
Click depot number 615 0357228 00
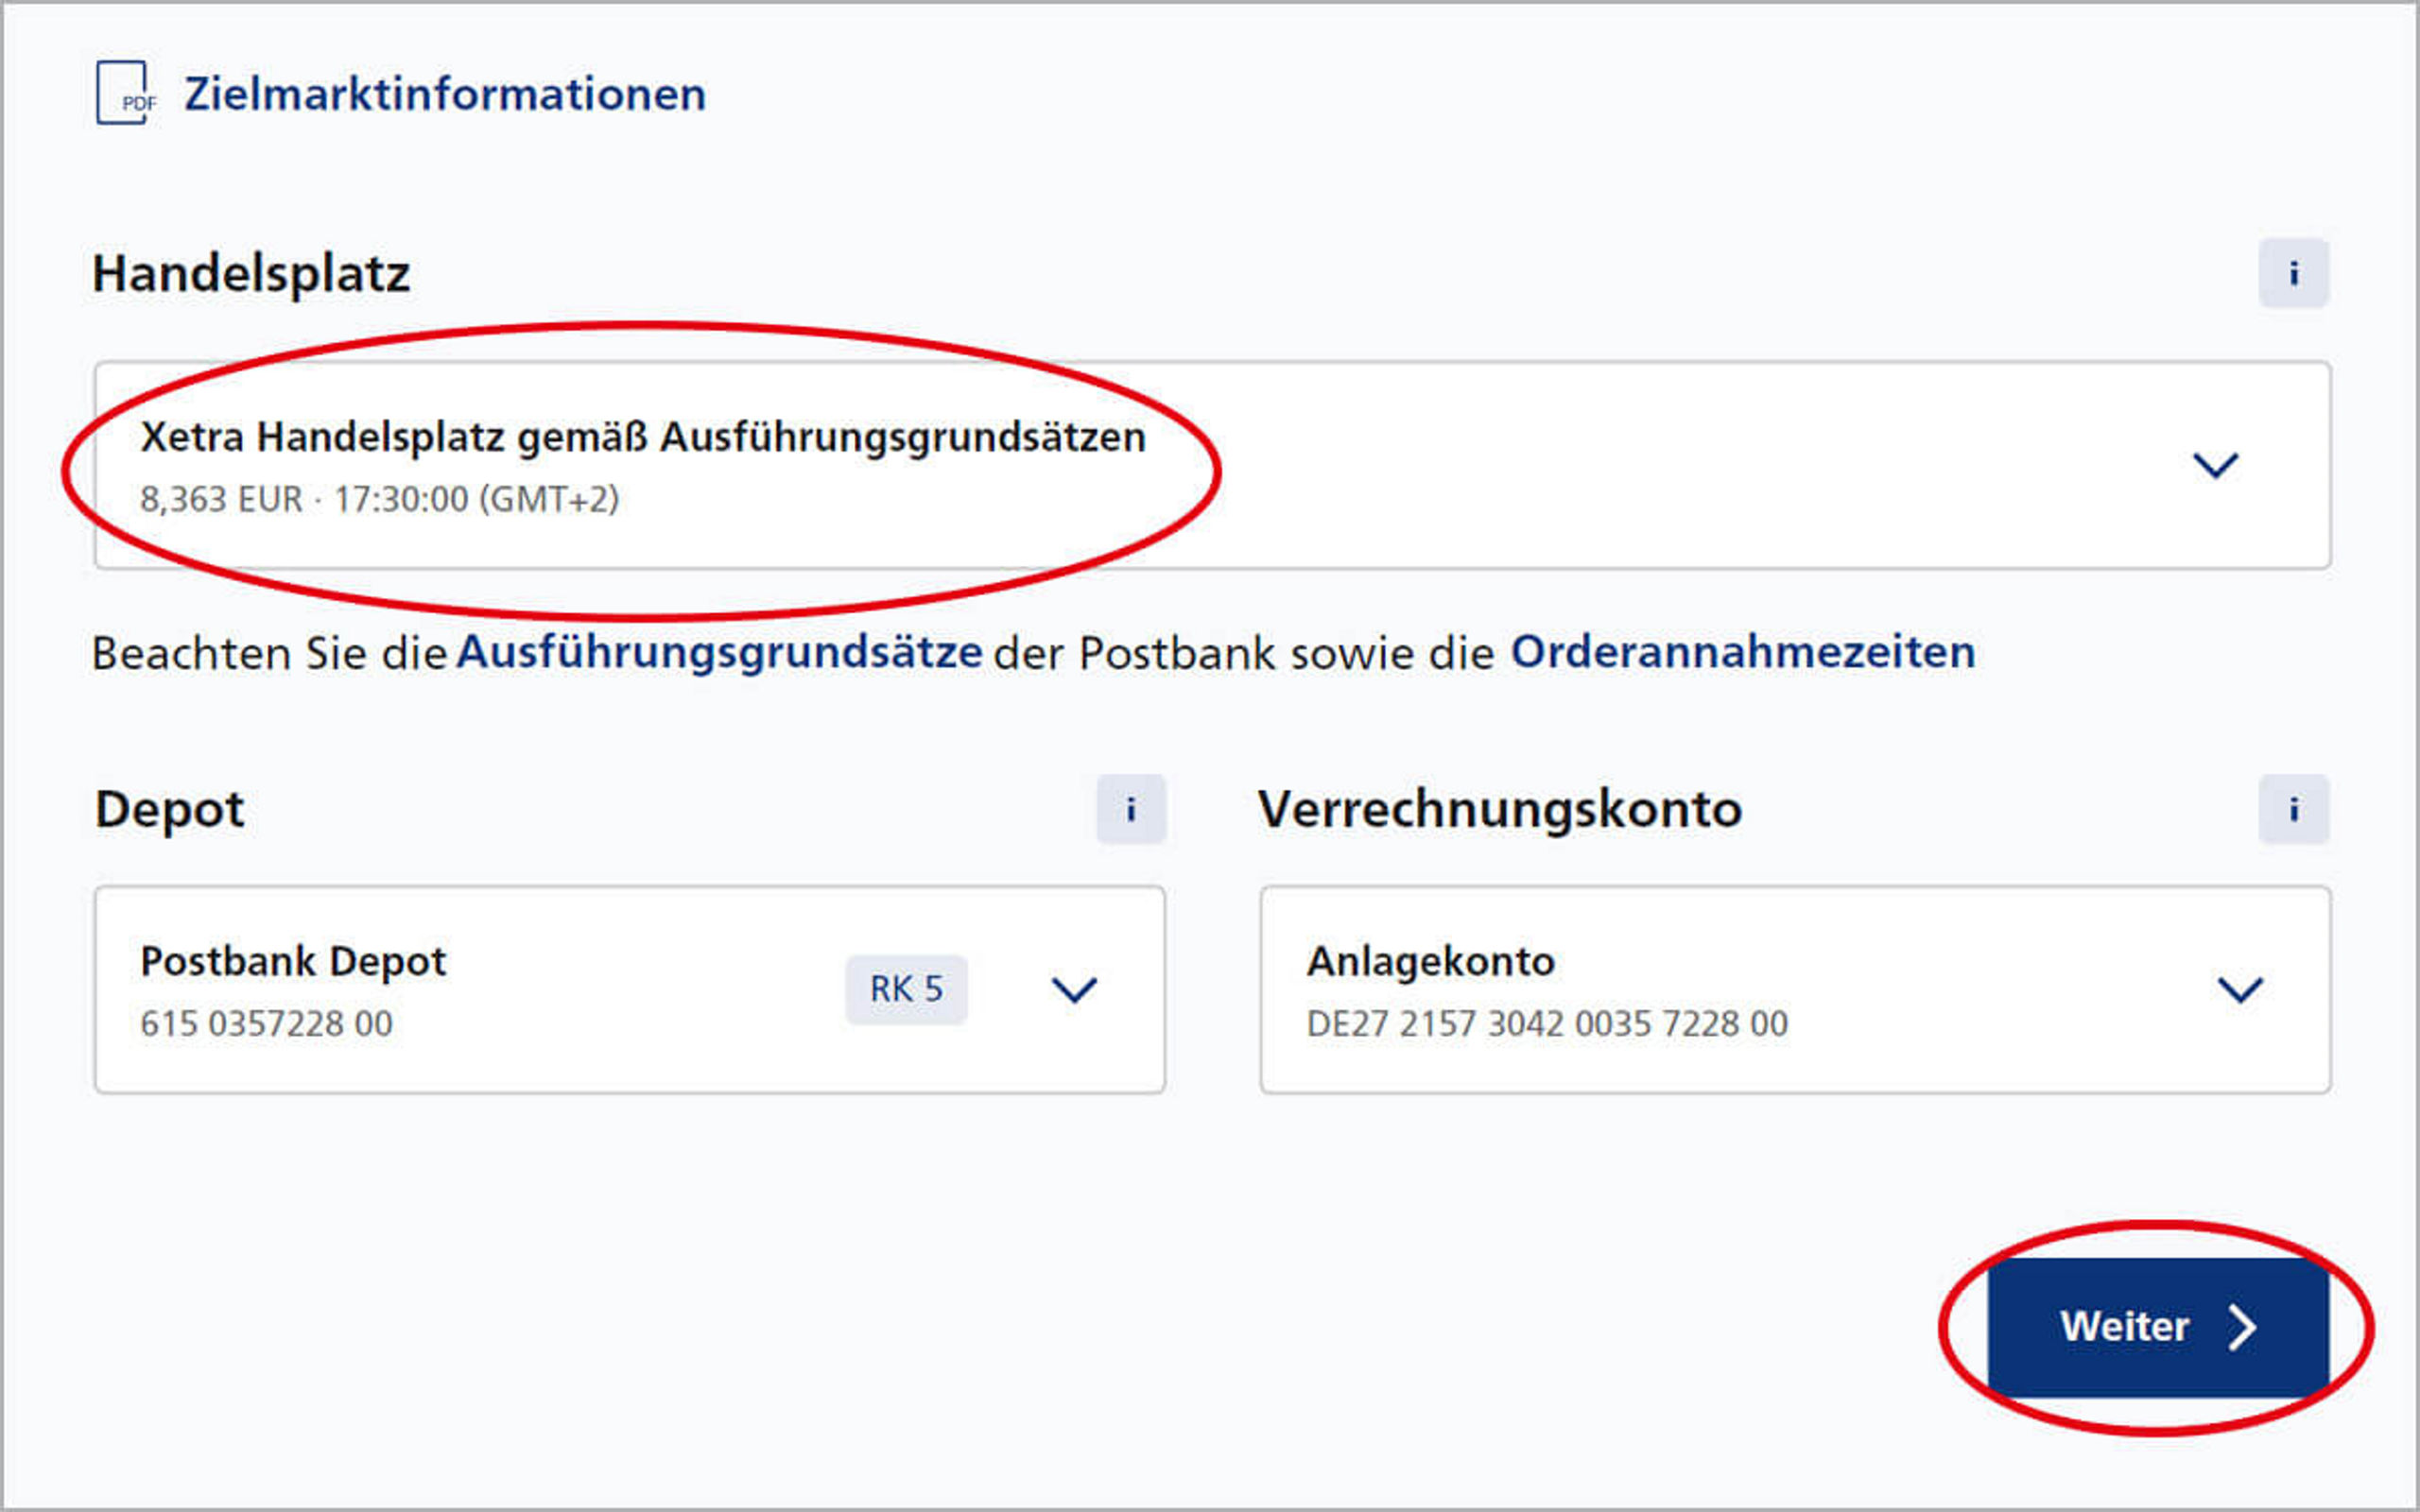tap(267, 1024)
